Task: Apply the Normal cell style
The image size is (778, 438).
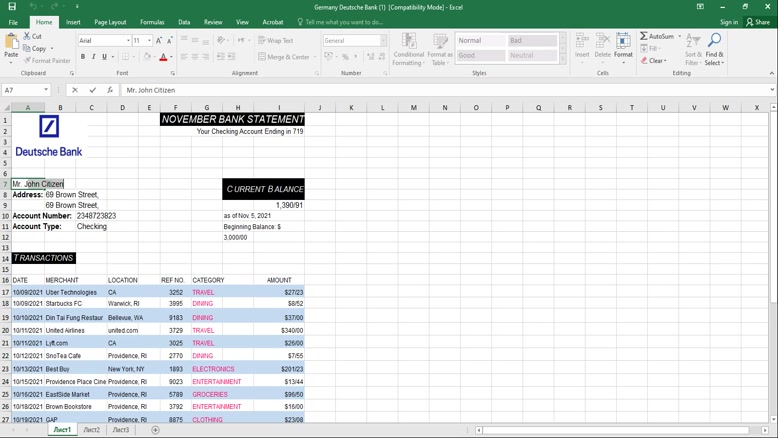Action: [x=480, y=40]
